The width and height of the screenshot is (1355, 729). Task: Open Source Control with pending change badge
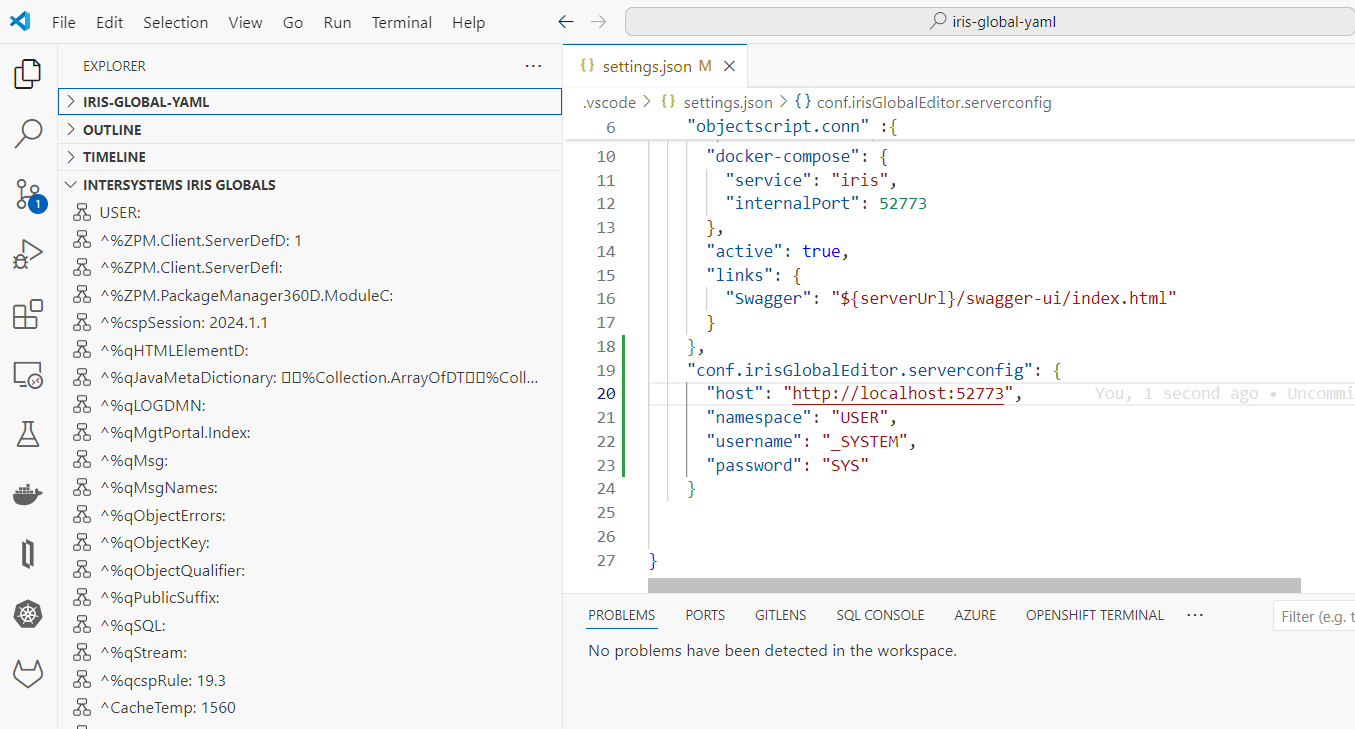pos(28,195)
